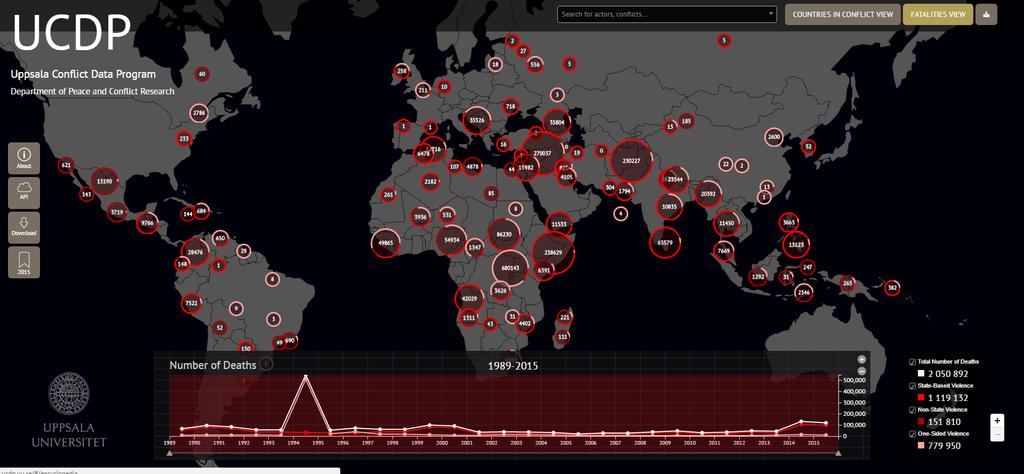Viewport: 1024px width, 474px height.
Task: Click the '151 810' non-state value
Action: coord(944,422)
